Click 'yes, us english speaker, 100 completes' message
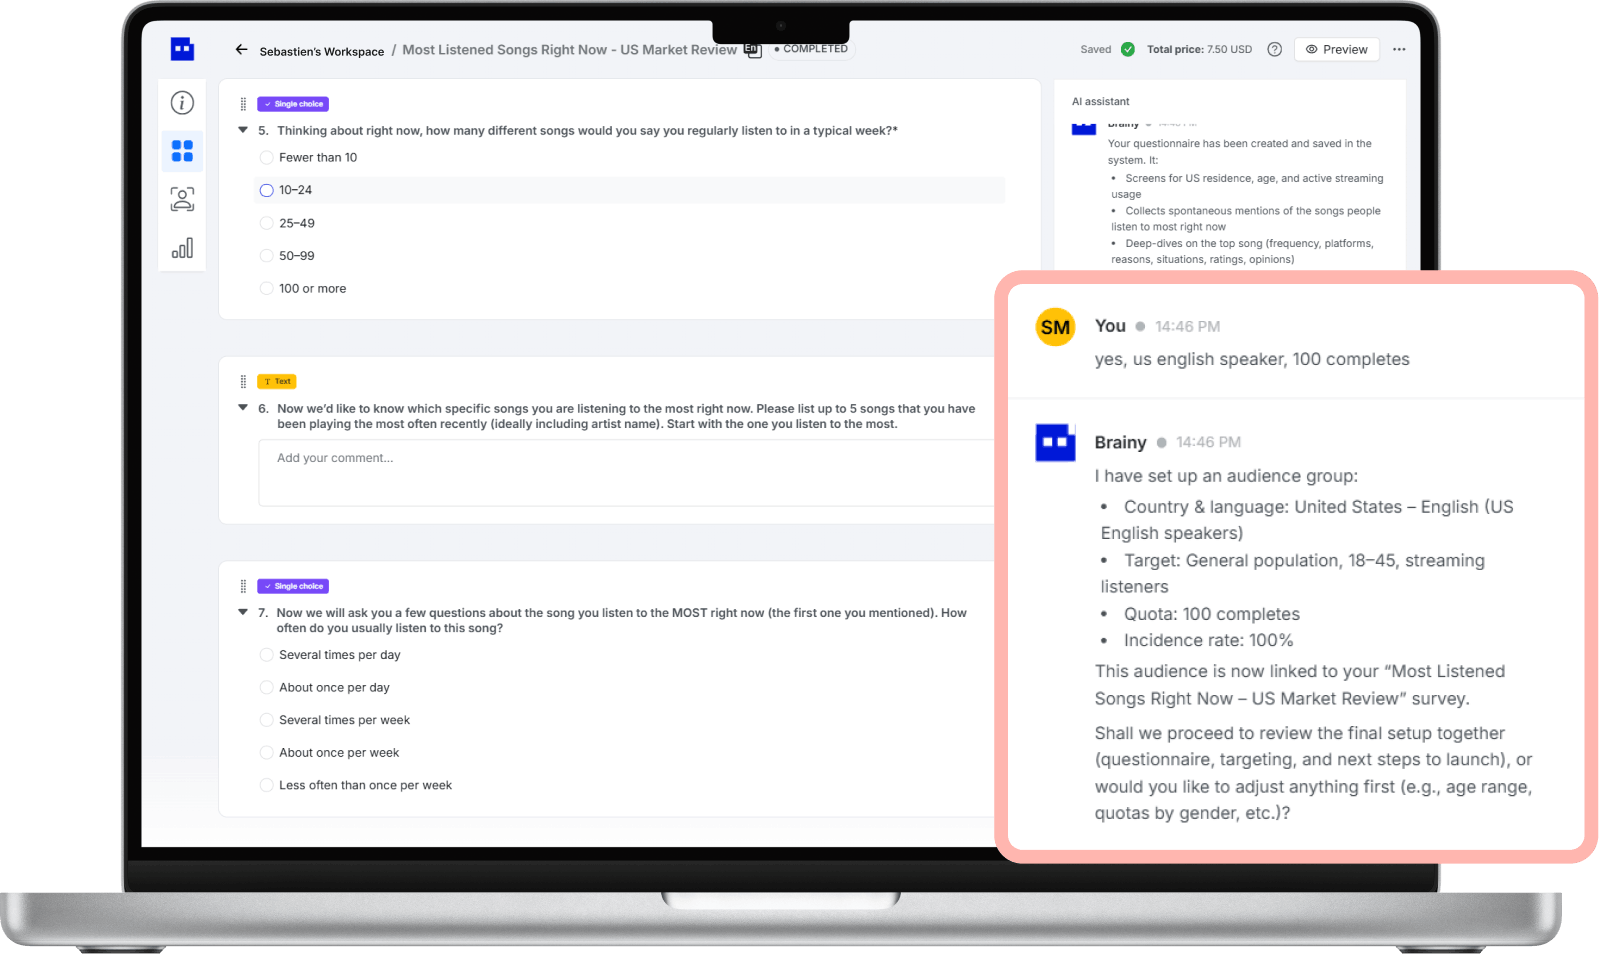The width and height of the screenshot is (1599, 954). point(1252,359)
